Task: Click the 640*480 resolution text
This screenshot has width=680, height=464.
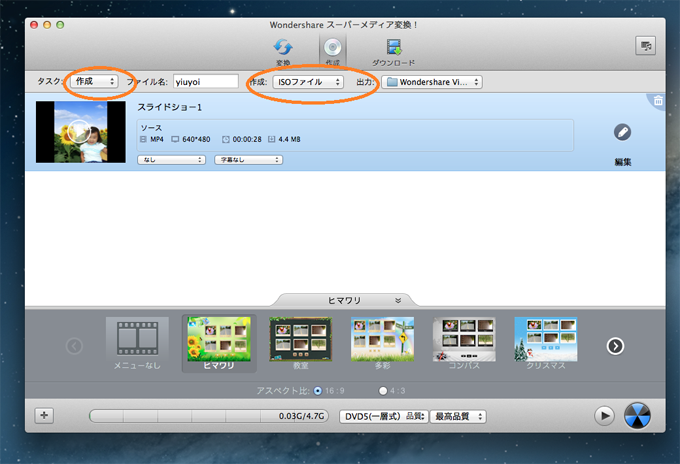Action: click(196, 139)
